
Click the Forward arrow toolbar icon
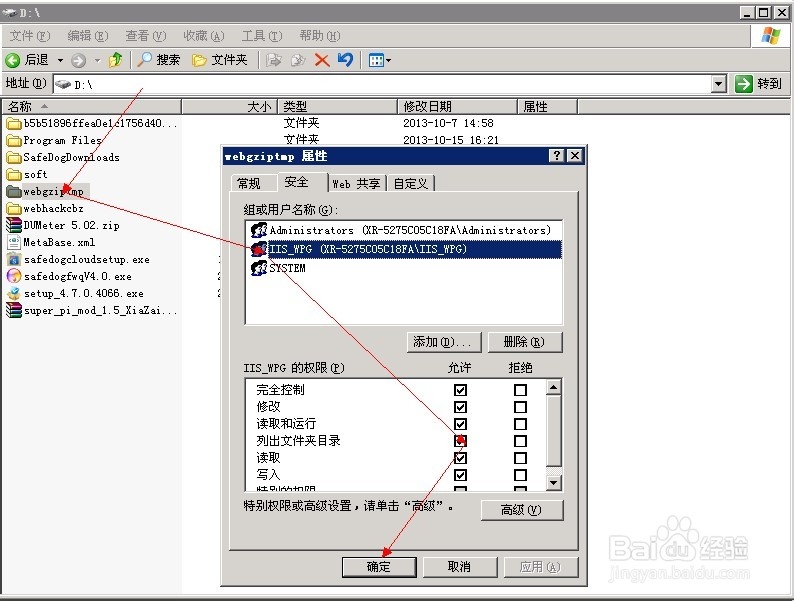(78, 61)
